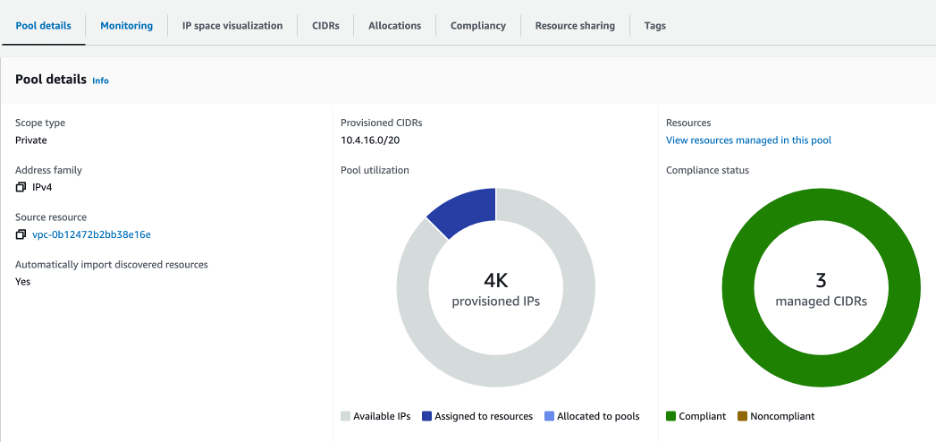This screenshot has height=442, width=936.
Task: Click the Resources label
Action: click(x=688, y=123)
